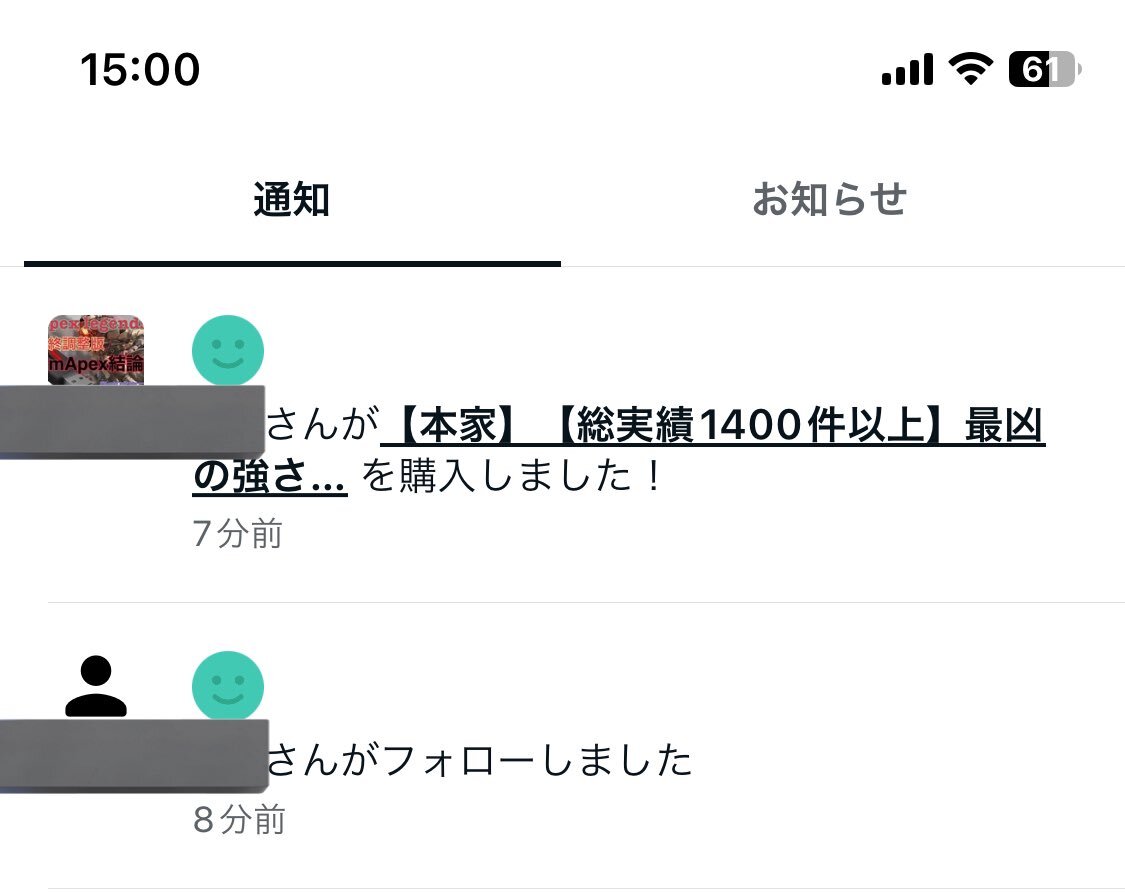
Task: Tap the を購入しました！ purchase notification text
Action: [x=511, y=475]
